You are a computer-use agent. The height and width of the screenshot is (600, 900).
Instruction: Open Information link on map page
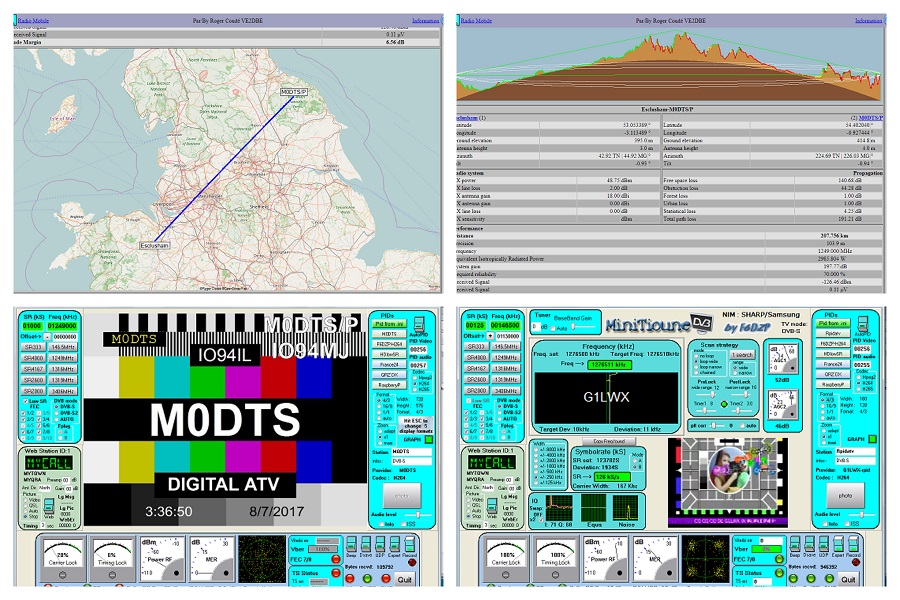pyautogui.click(x=425, y=21)
